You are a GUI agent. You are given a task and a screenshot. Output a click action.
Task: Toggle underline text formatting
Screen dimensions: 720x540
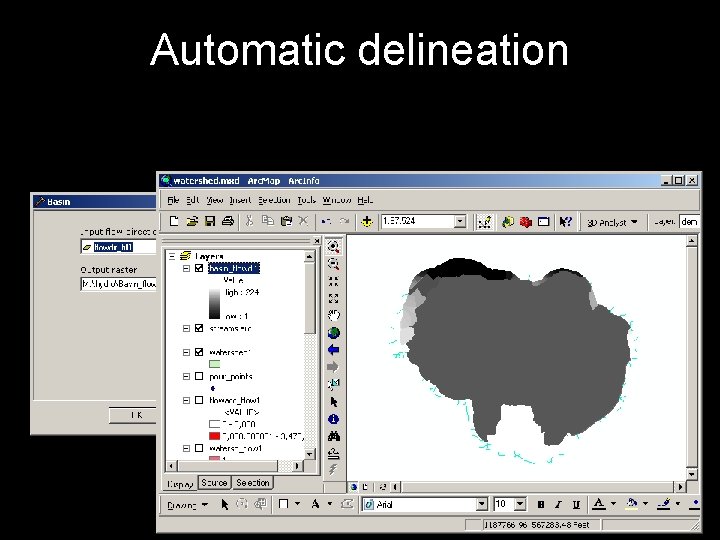click(576, 505)
